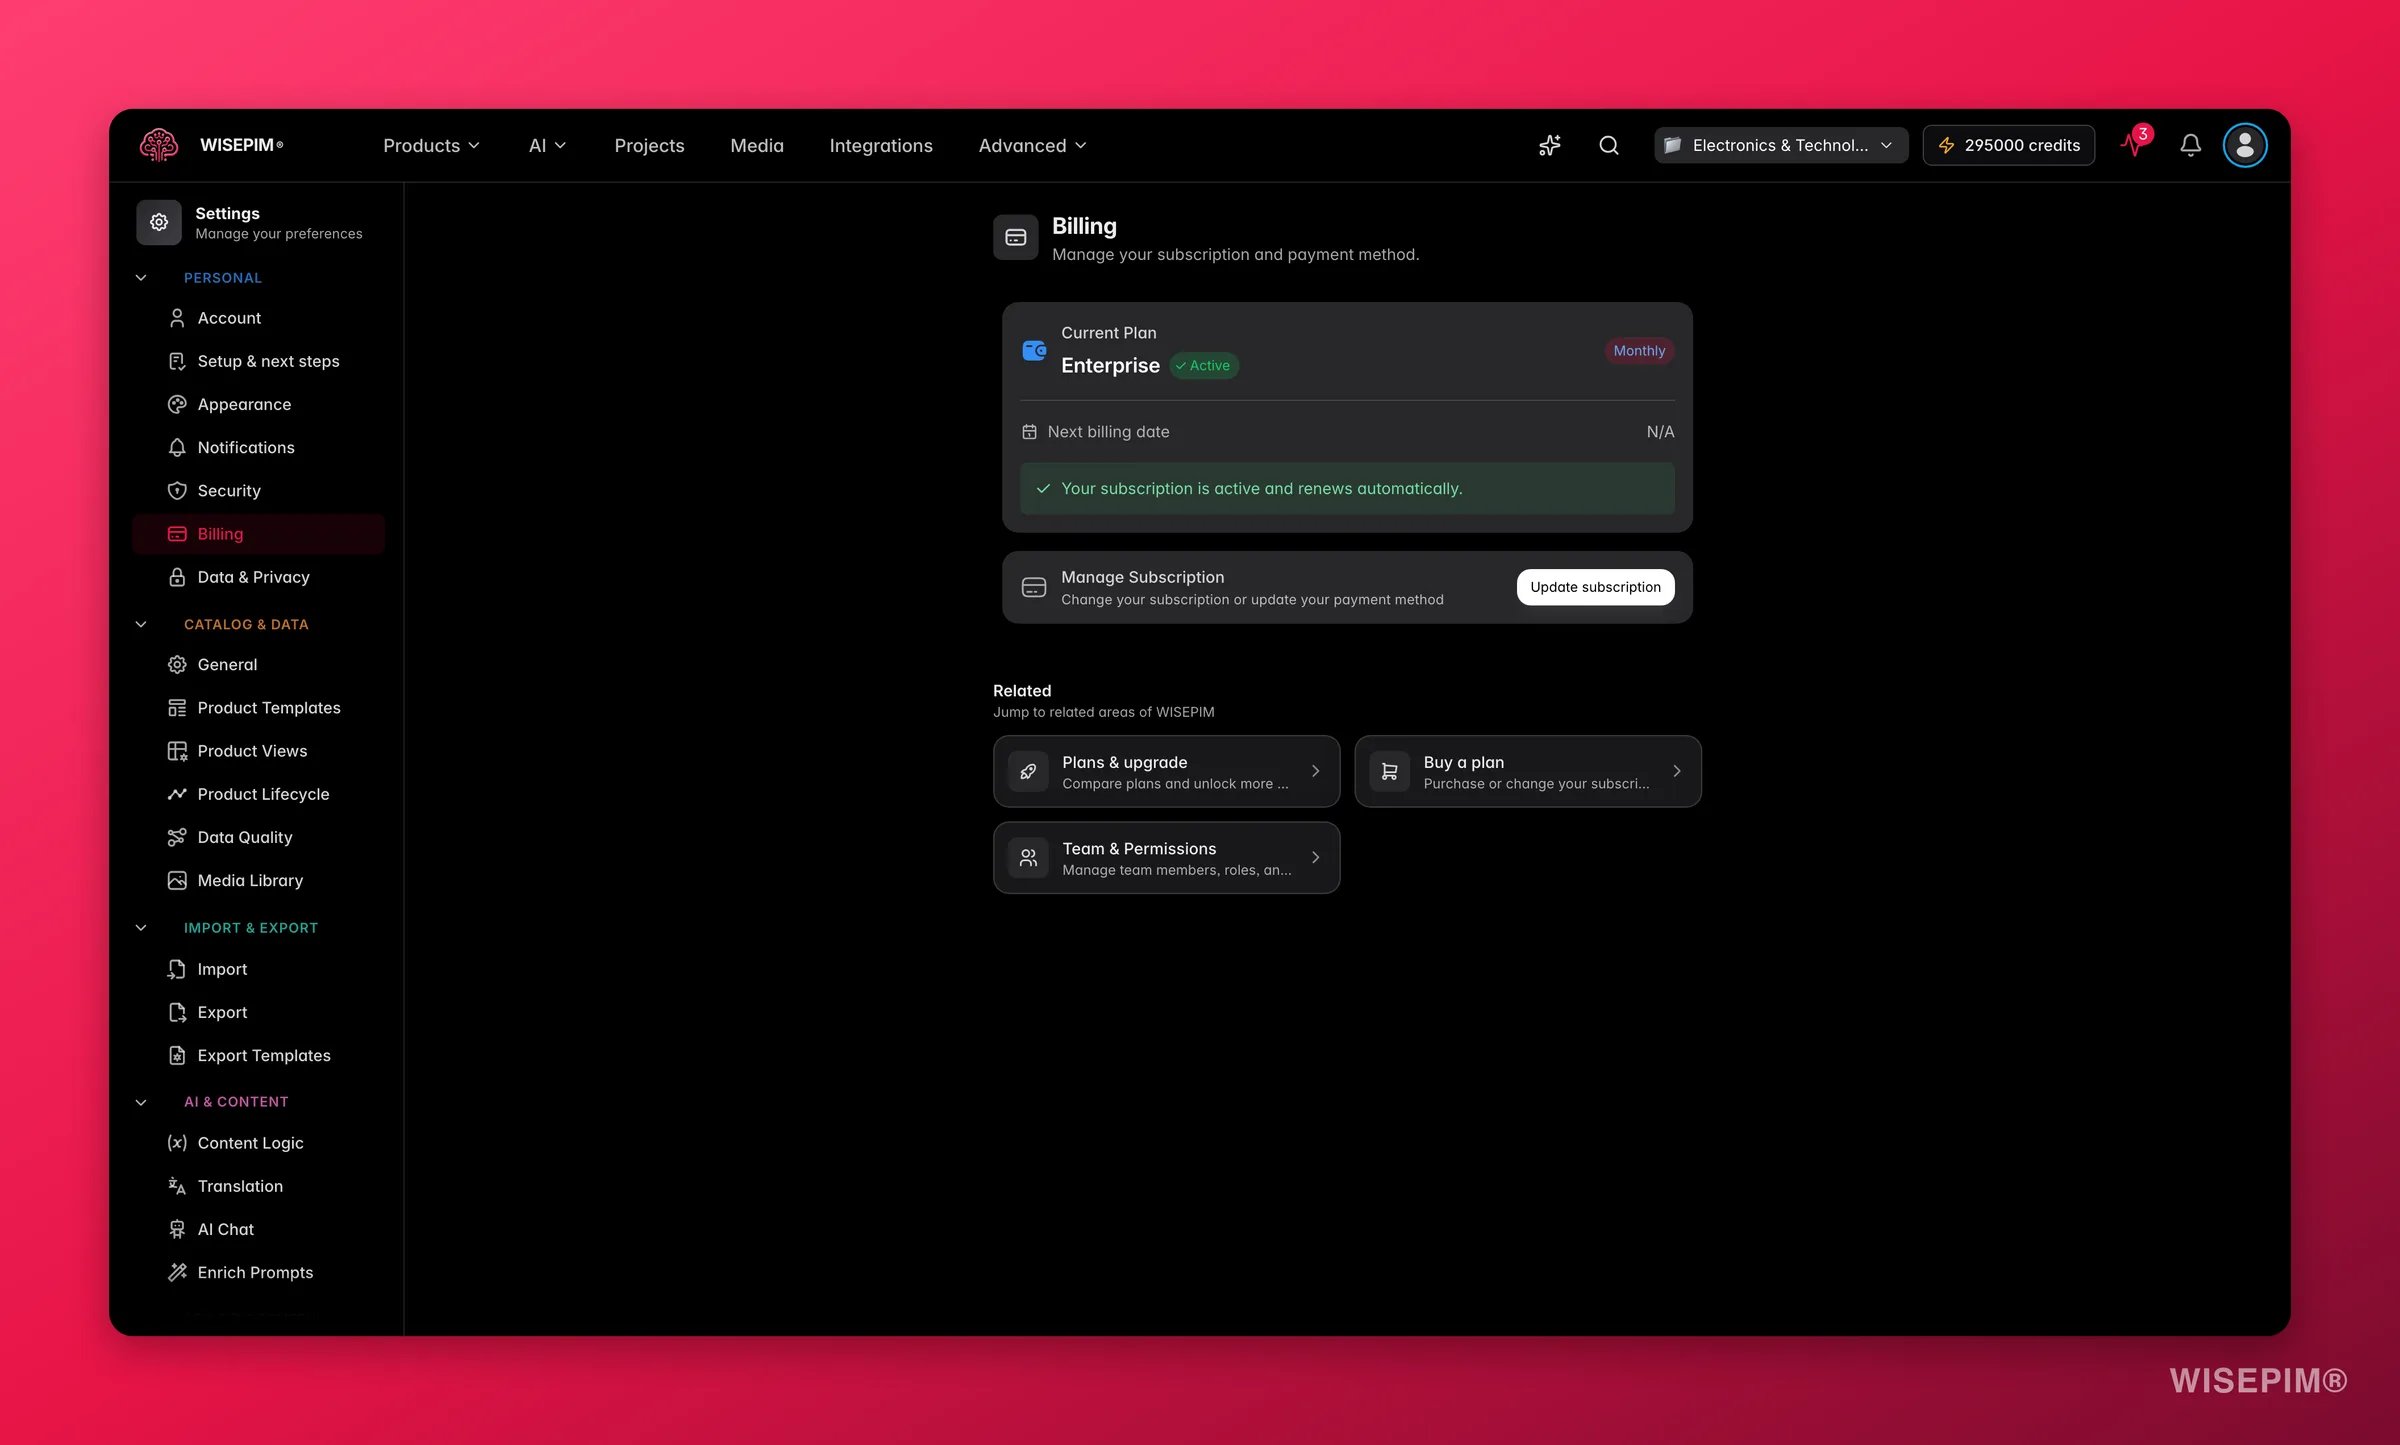
Task: Open the search magnifier icon
Action: [x=1608, y=145]
